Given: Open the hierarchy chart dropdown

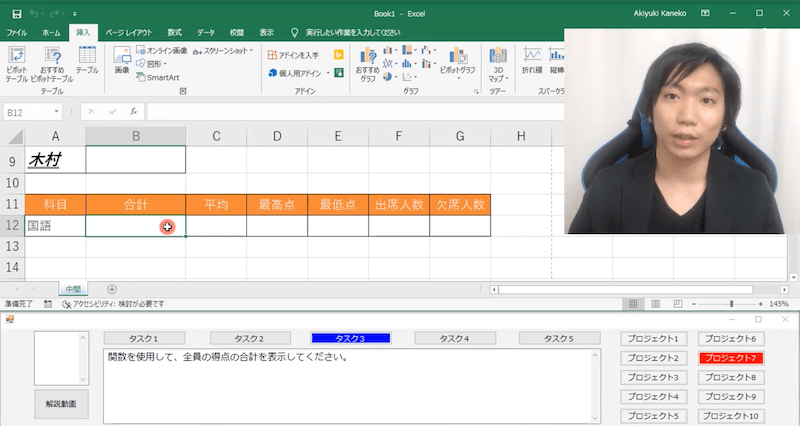Looking at the screenshot, I should point(409,50).
